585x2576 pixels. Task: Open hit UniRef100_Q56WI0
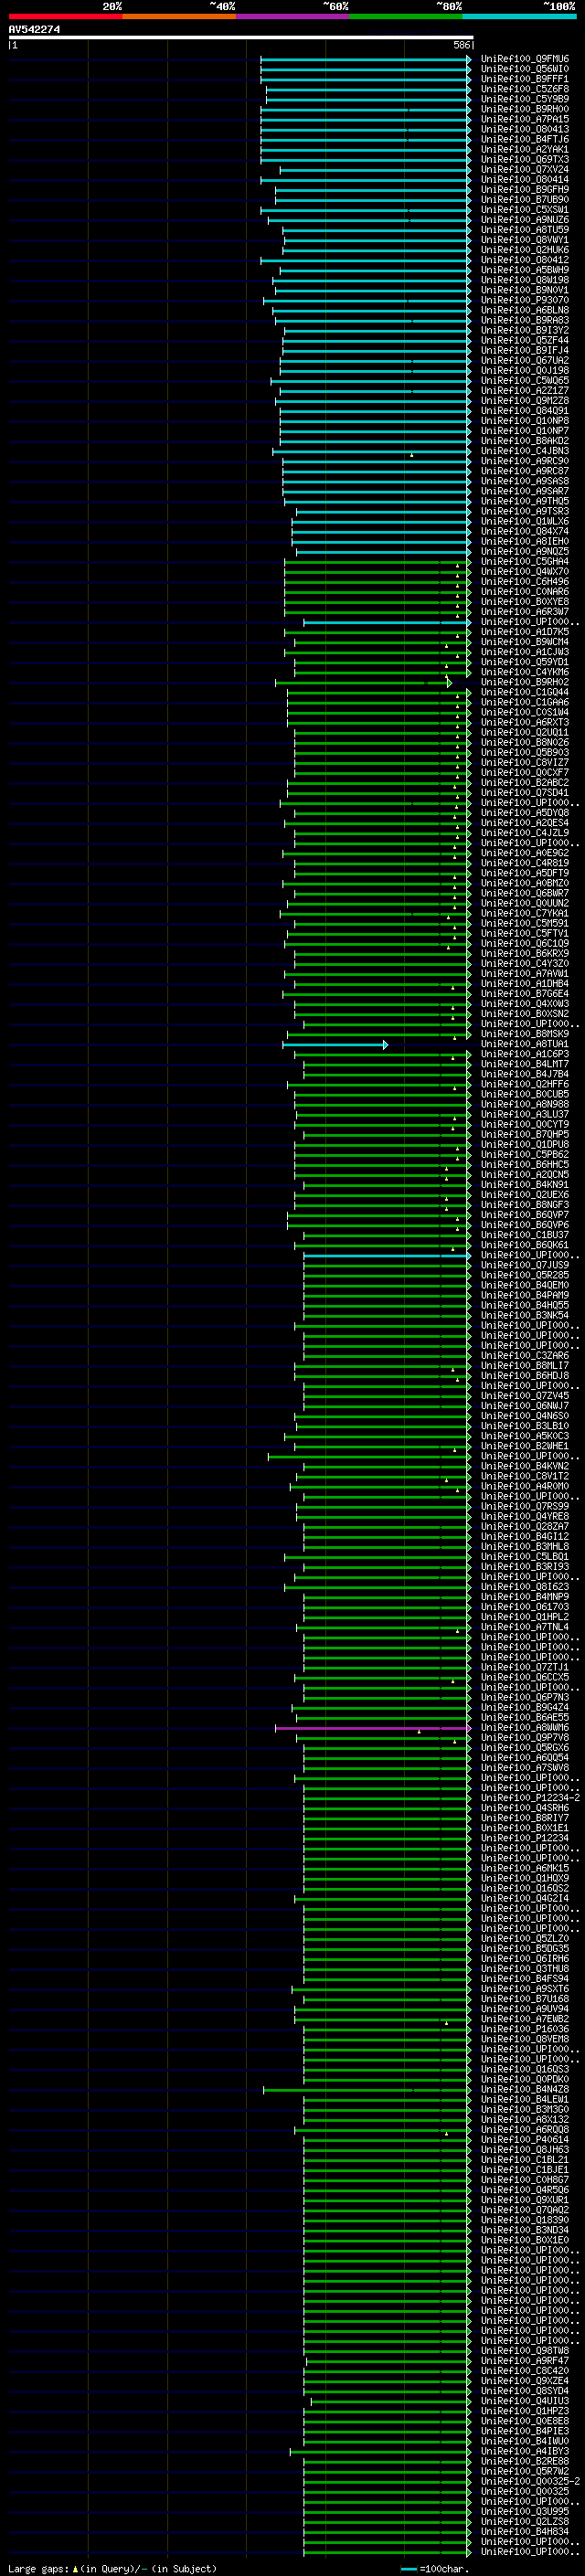[x=525, y=69]
